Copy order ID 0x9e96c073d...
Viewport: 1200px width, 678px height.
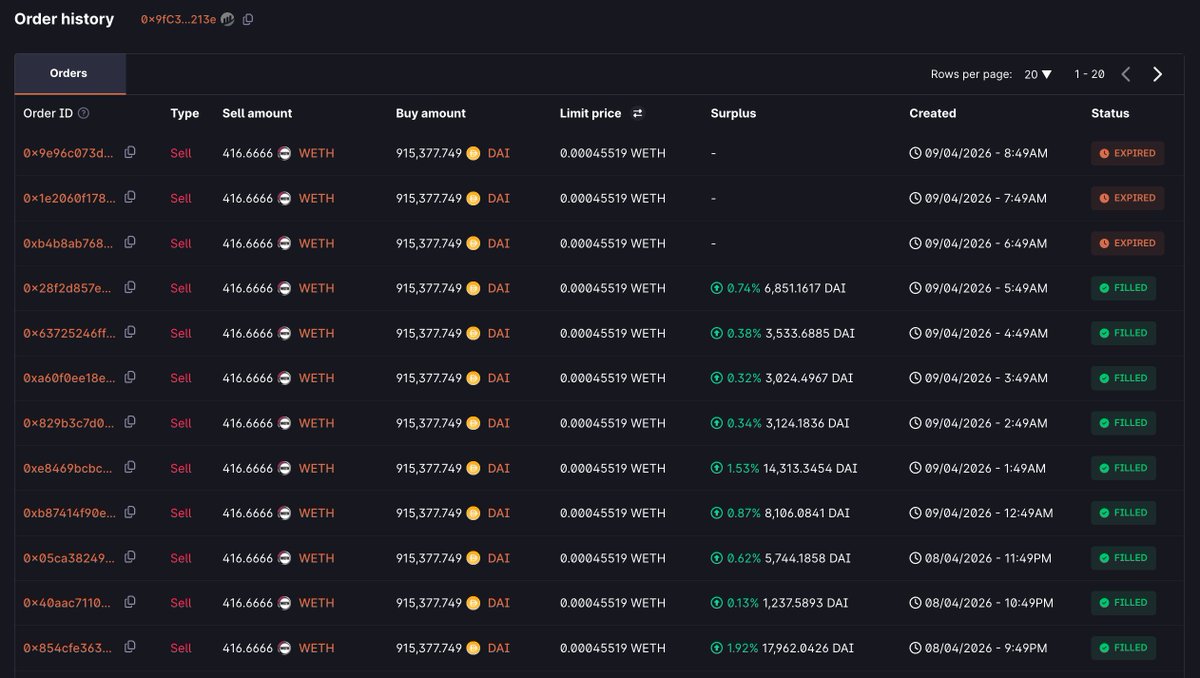pos(130,152)
